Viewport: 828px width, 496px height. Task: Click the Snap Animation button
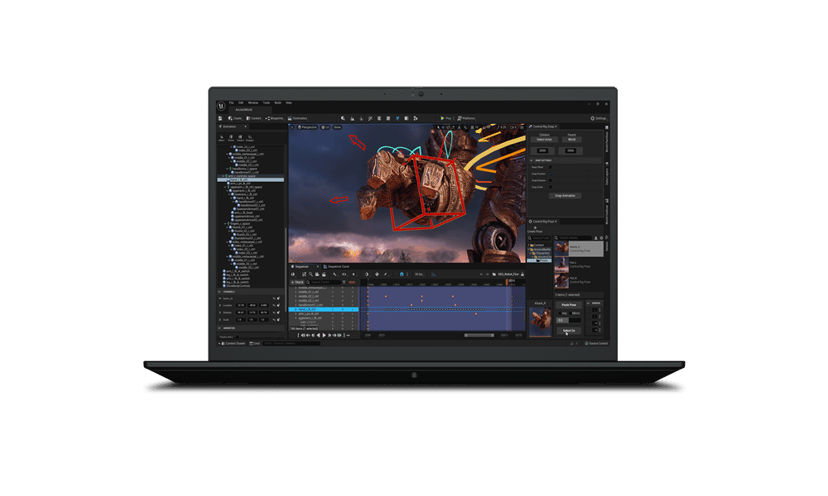(x=565, y=196)
